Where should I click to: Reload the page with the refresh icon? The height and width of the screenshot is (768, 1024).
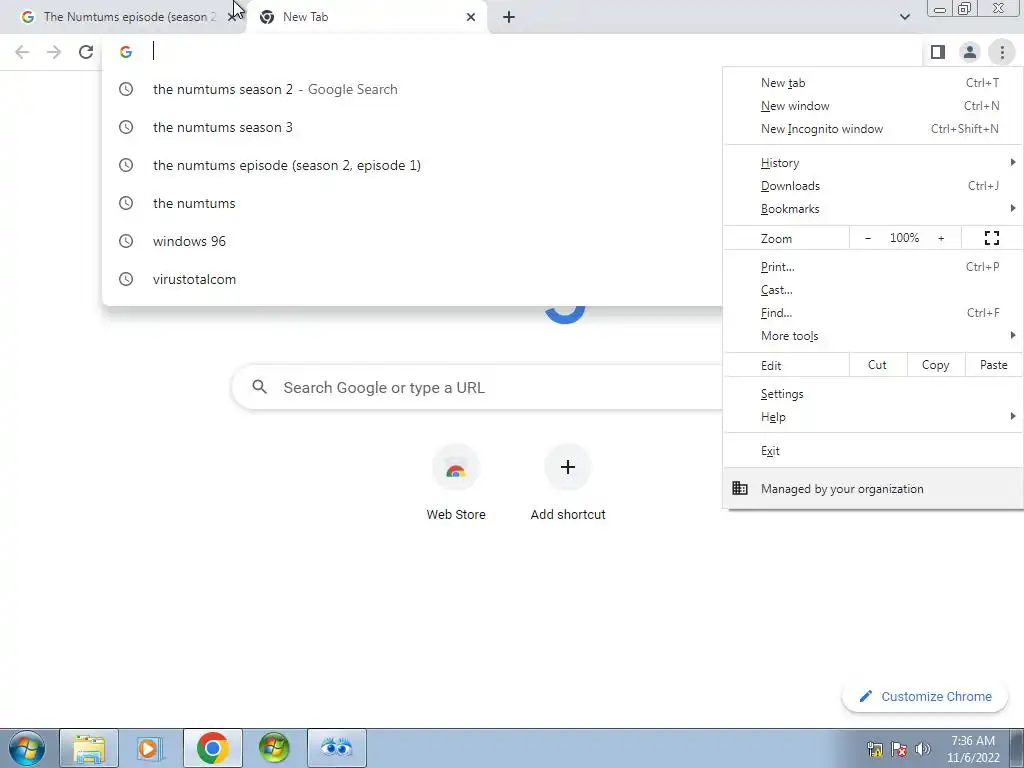pos(86,52)
